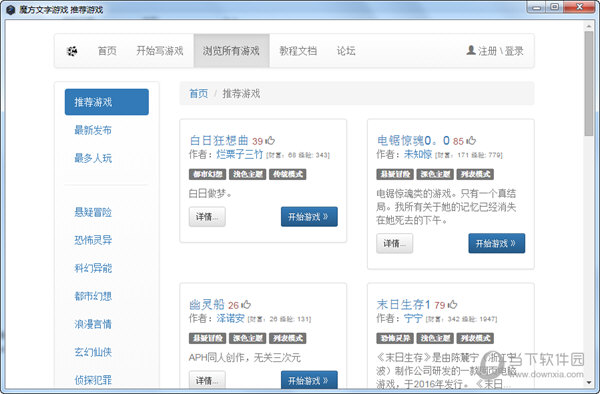This screenshot has width=600, height=394.
Task: Click like count 85 on 电锯惊魂0。0
Action: (458, 142)
